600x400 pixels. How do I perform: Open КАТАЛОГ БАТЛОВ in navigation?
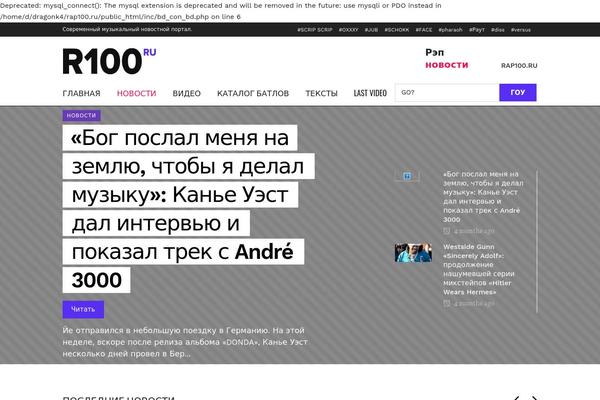click(x=253, y=93)
